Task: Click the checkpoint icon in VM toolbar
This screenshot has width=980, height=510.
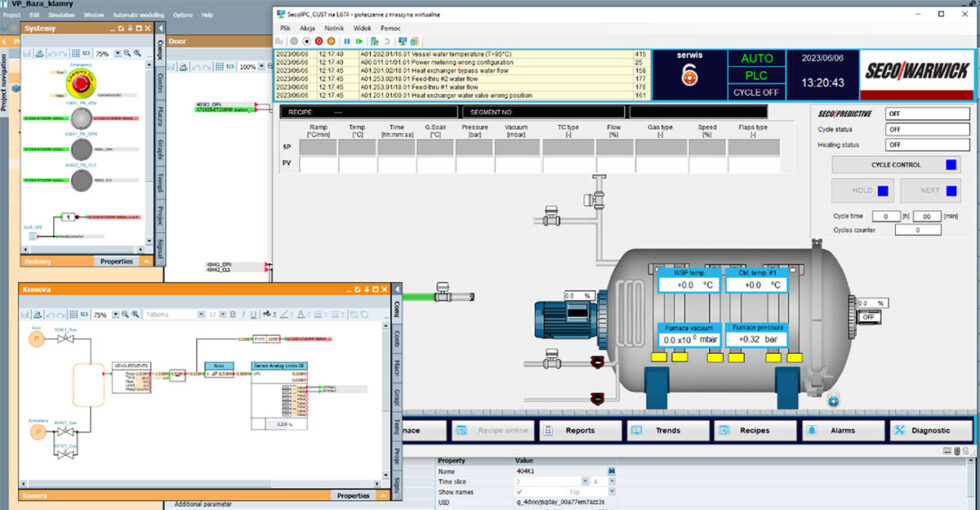Action: pyautogui.click(x=374, y=41)
